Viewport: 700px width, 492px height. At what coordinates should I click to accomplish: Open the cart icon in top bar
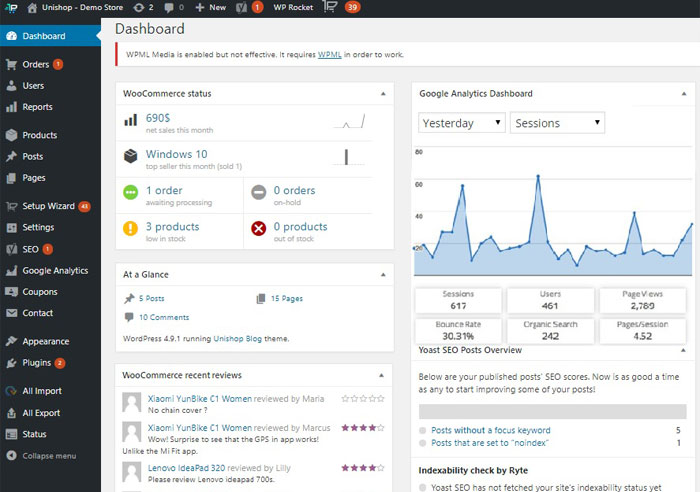tap(329, 7)
